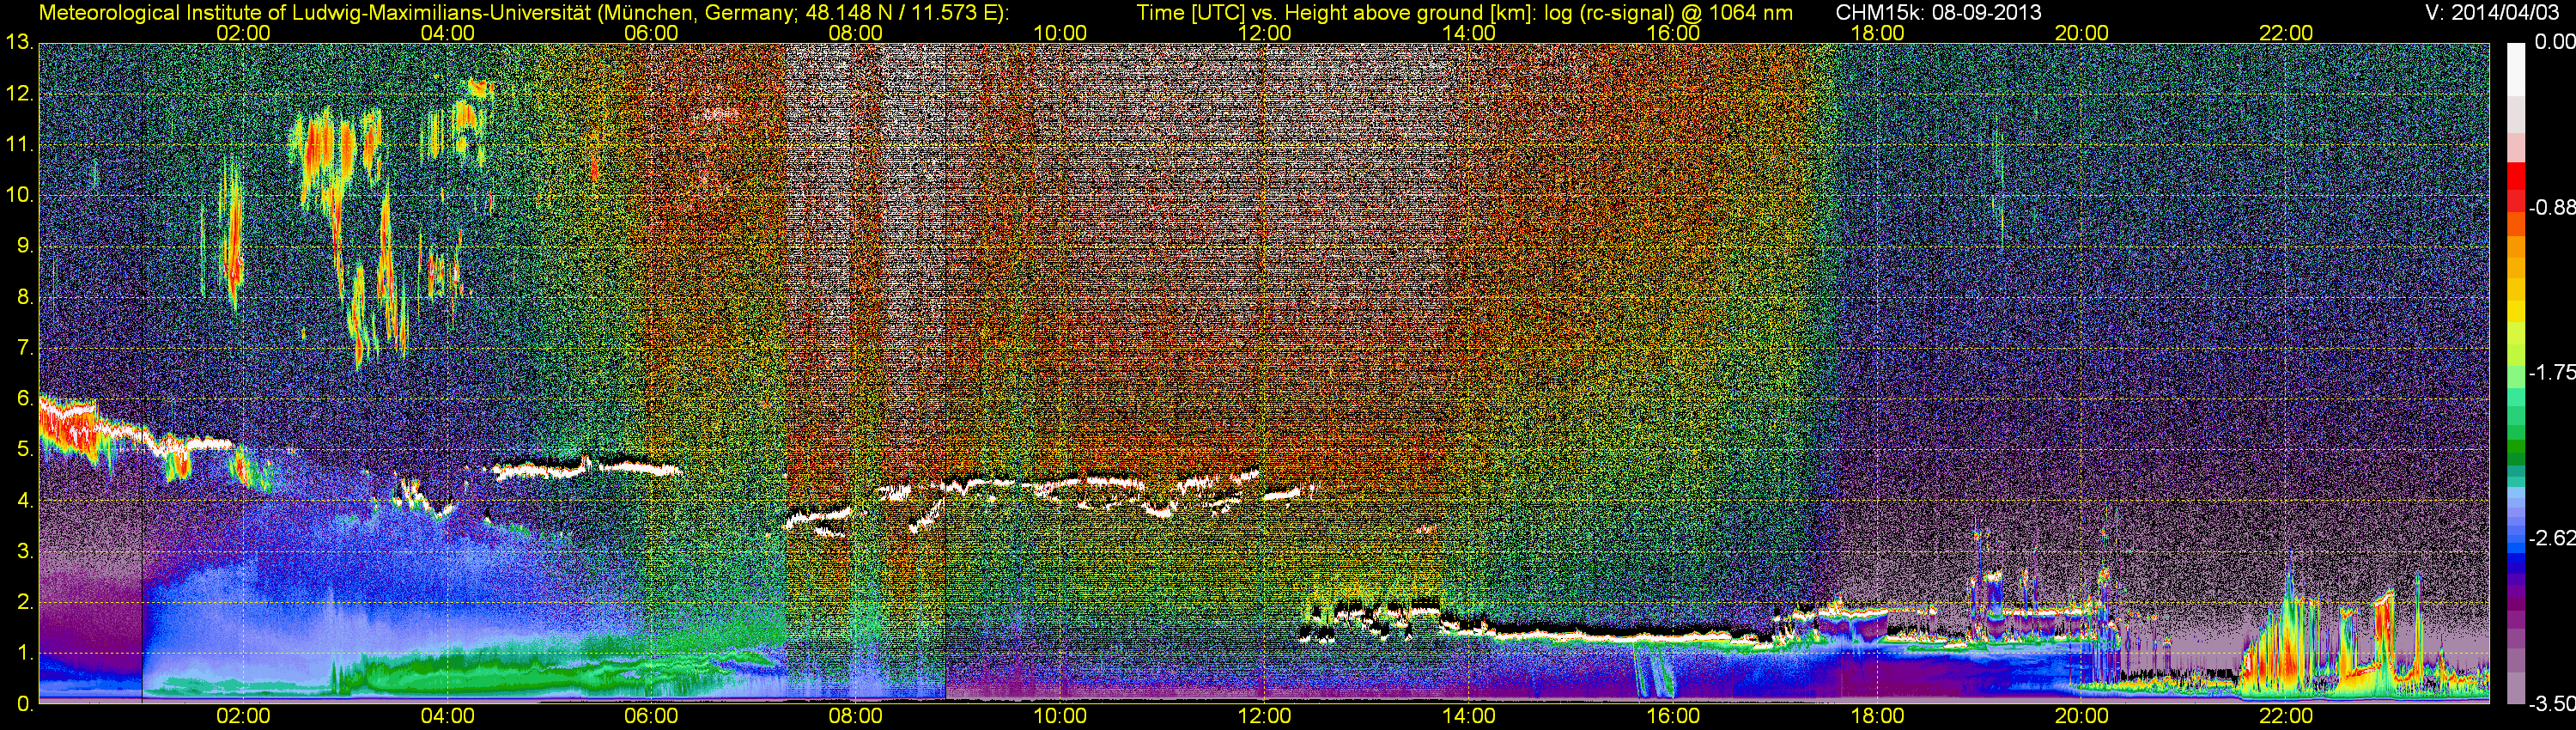
Task: Click the 16:00 label on the bottom time axis
Action: pyautogui.click(x=1673, y=716)
